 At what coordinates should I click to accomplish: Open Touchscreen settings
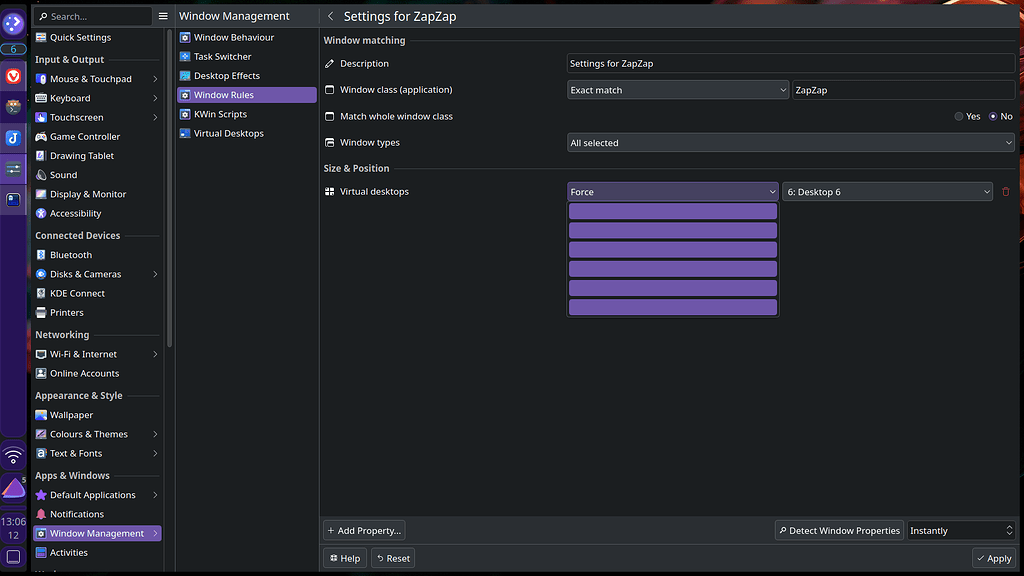[x=97, y=118]
